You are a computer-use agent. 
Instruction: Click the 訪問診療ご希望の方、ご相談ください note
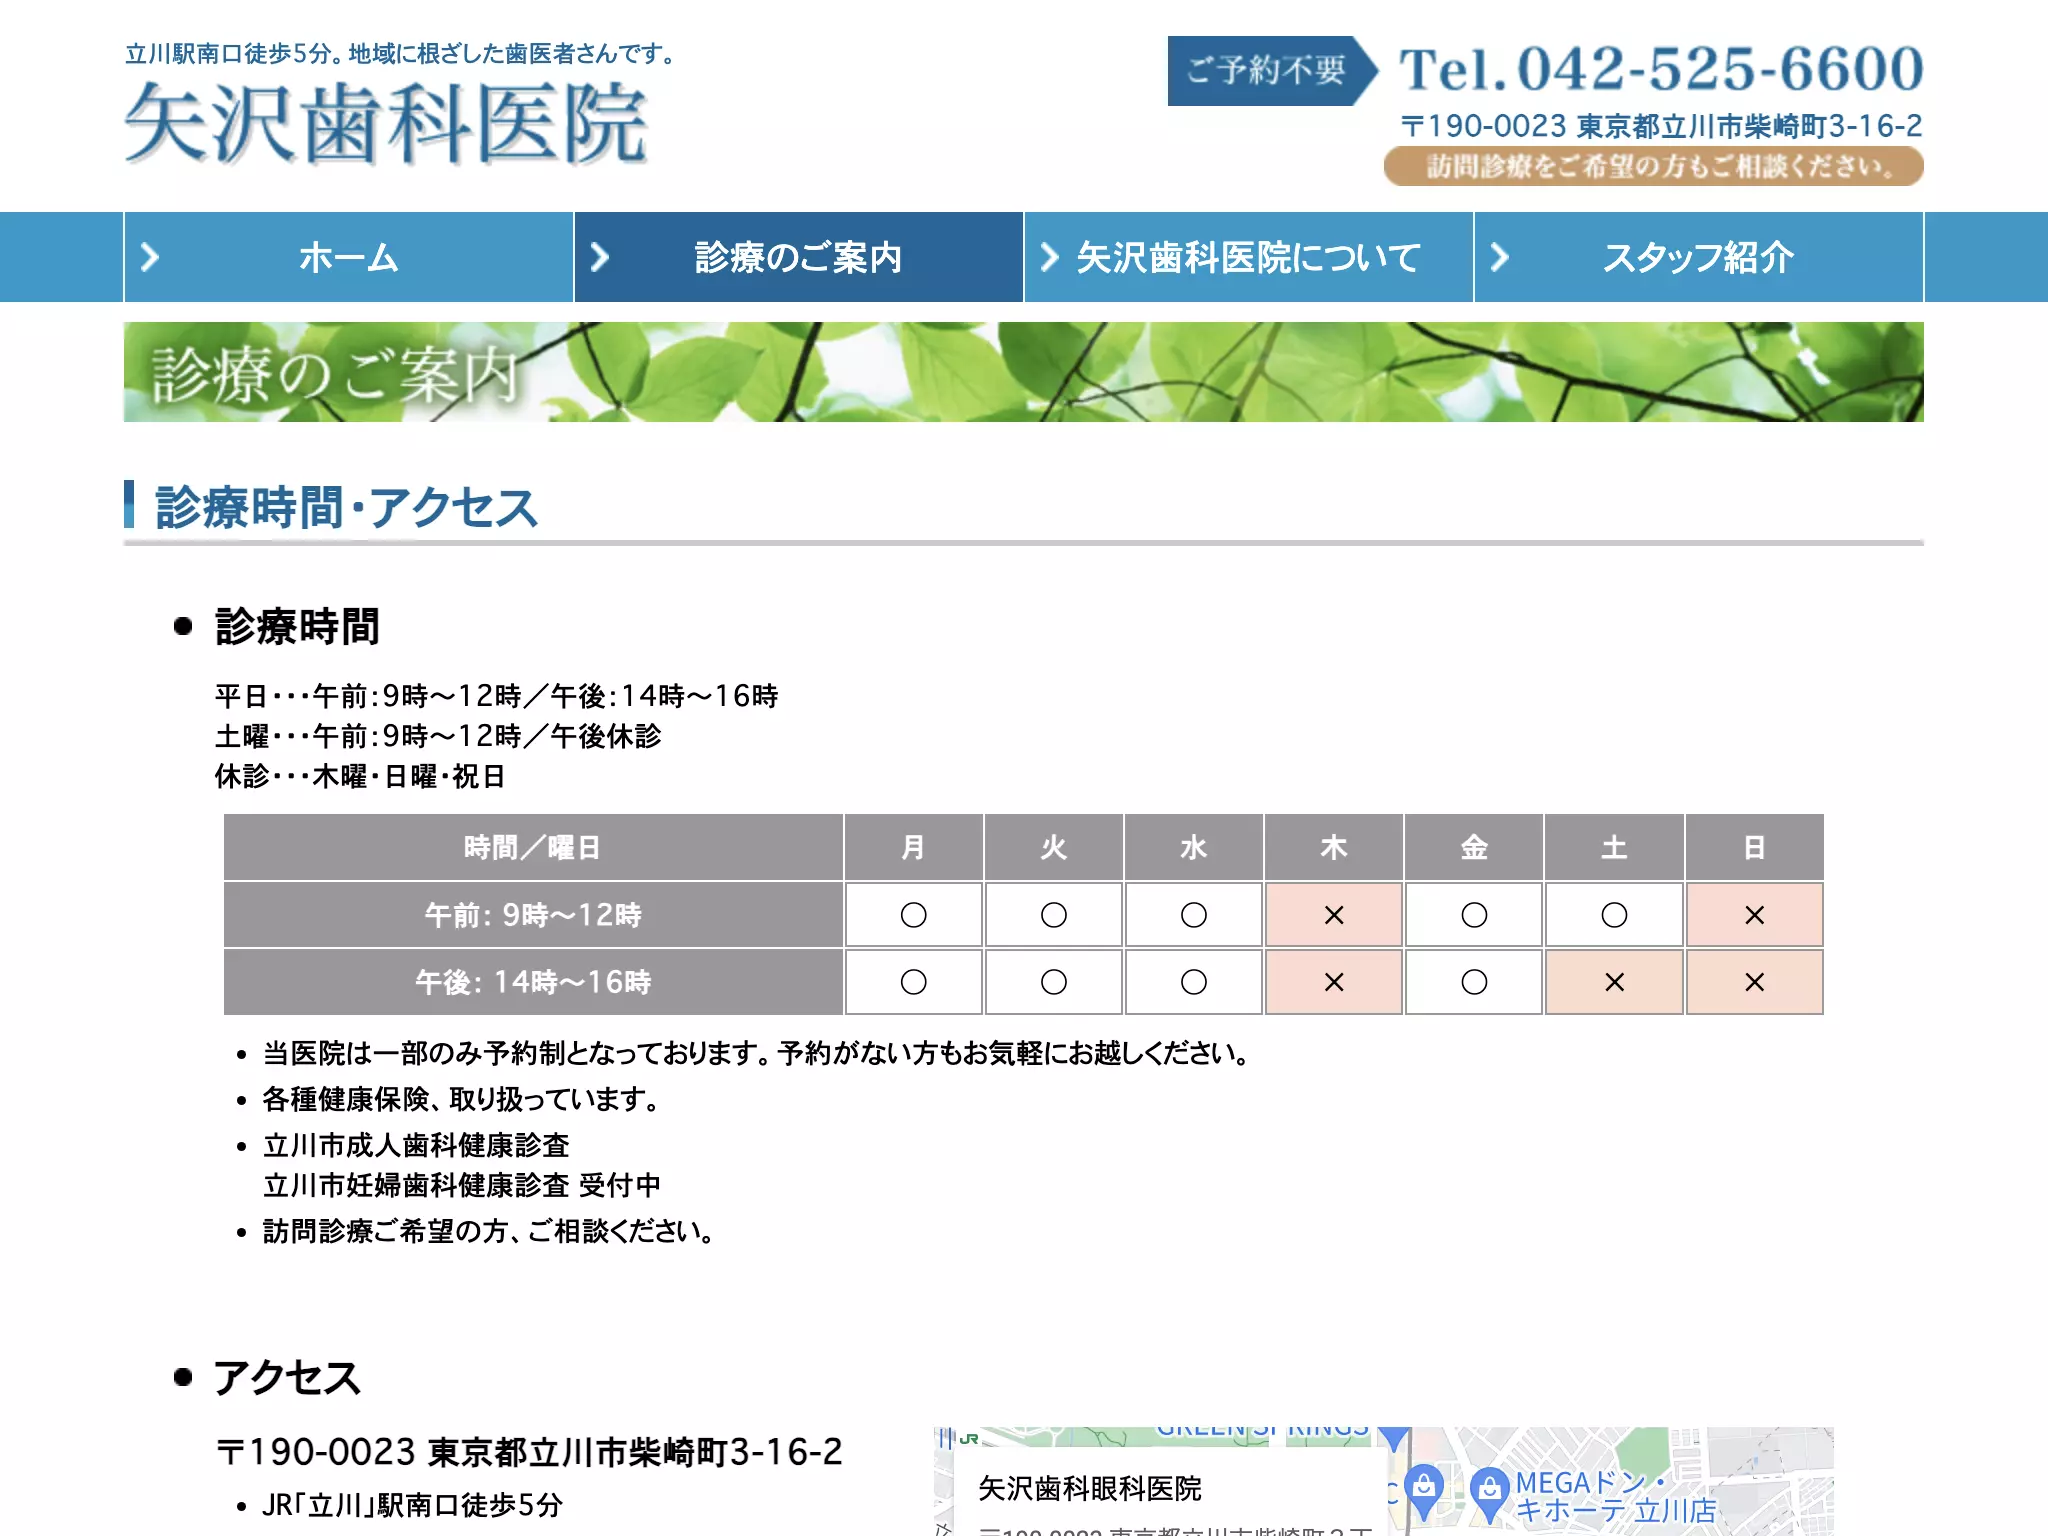[488, 1231]
